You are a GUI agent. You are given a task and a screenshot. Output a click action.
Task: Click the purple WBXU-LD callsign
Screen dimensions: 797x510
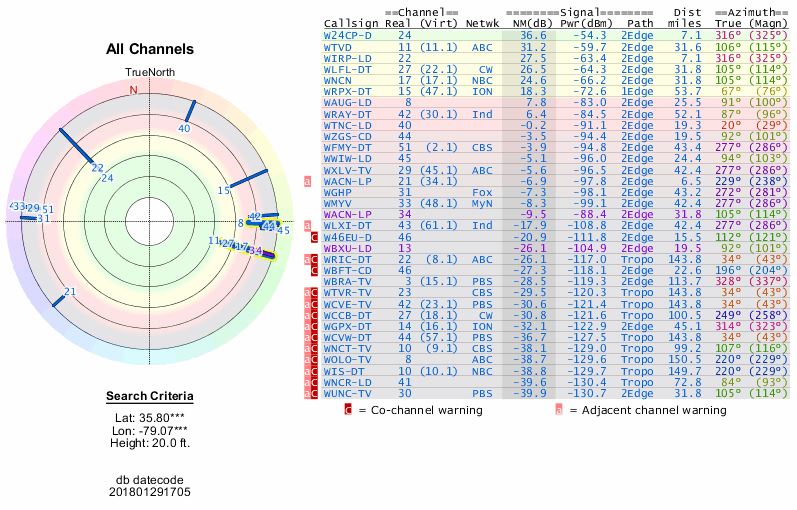pos(347,248)
